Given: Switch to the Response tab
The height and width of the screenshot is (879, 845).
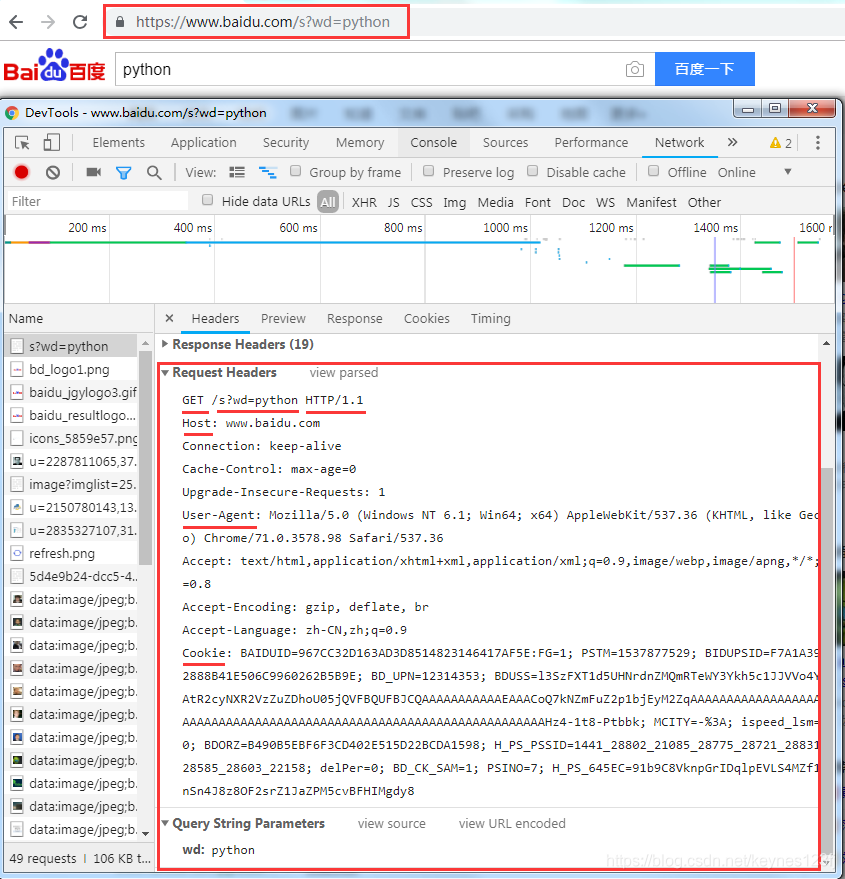Looking at the screenshot, I should point(354,318).
